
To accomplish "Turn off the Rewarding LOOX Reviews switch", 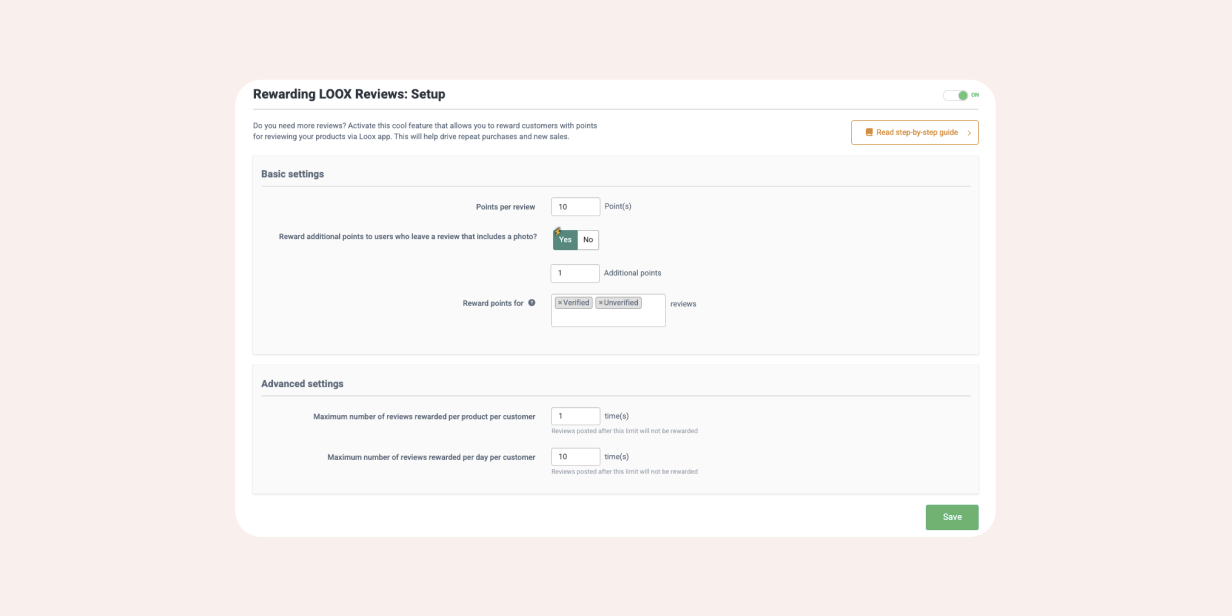I will click(956, 95).
